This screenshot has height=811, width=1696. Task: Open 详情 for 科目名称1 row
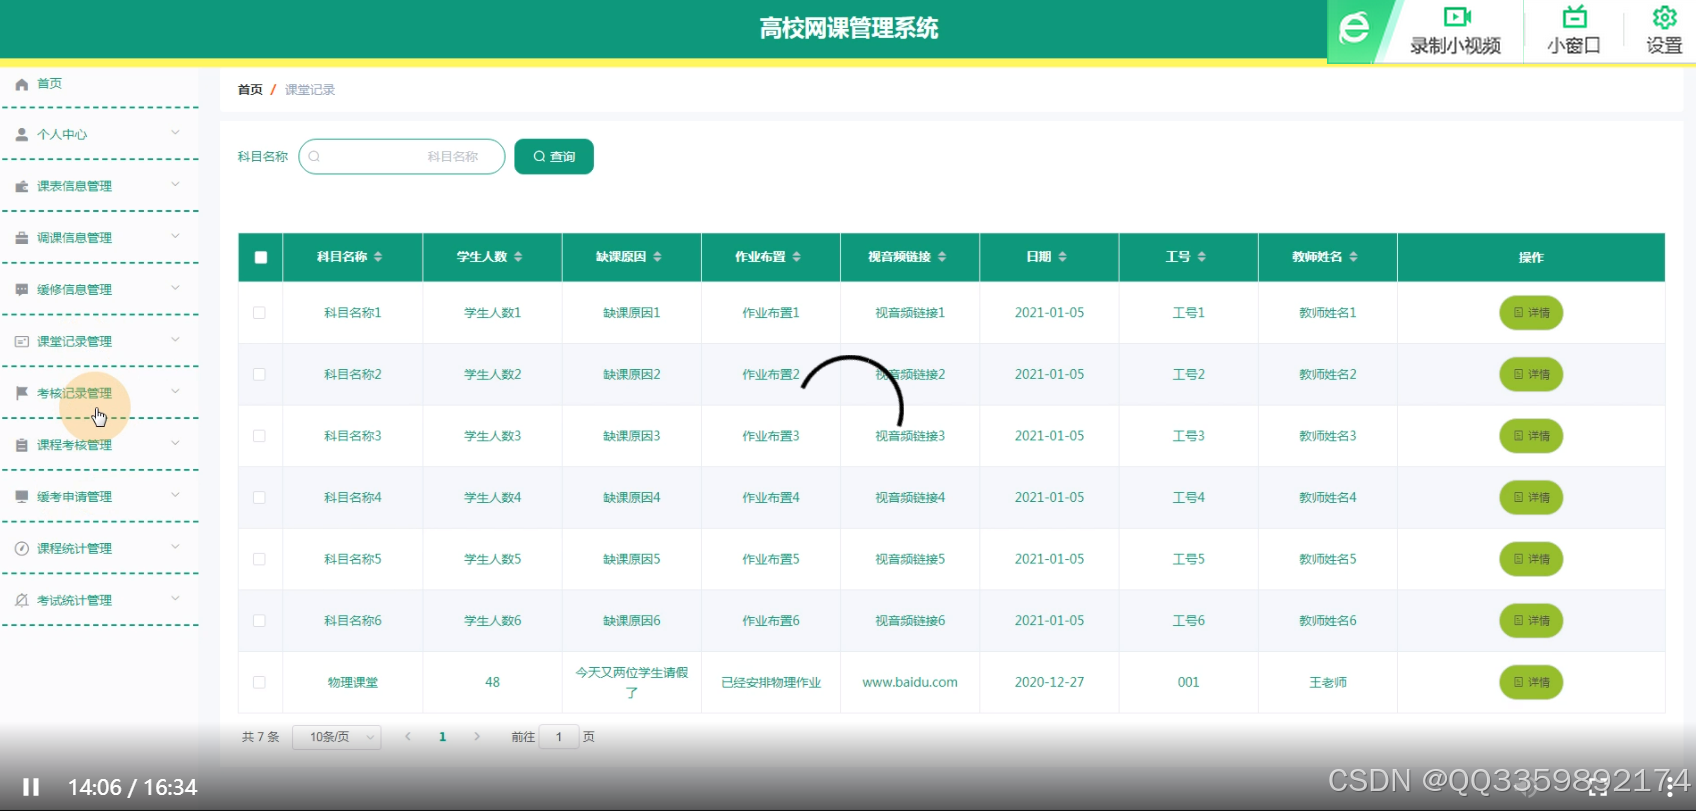[1531, 313]
